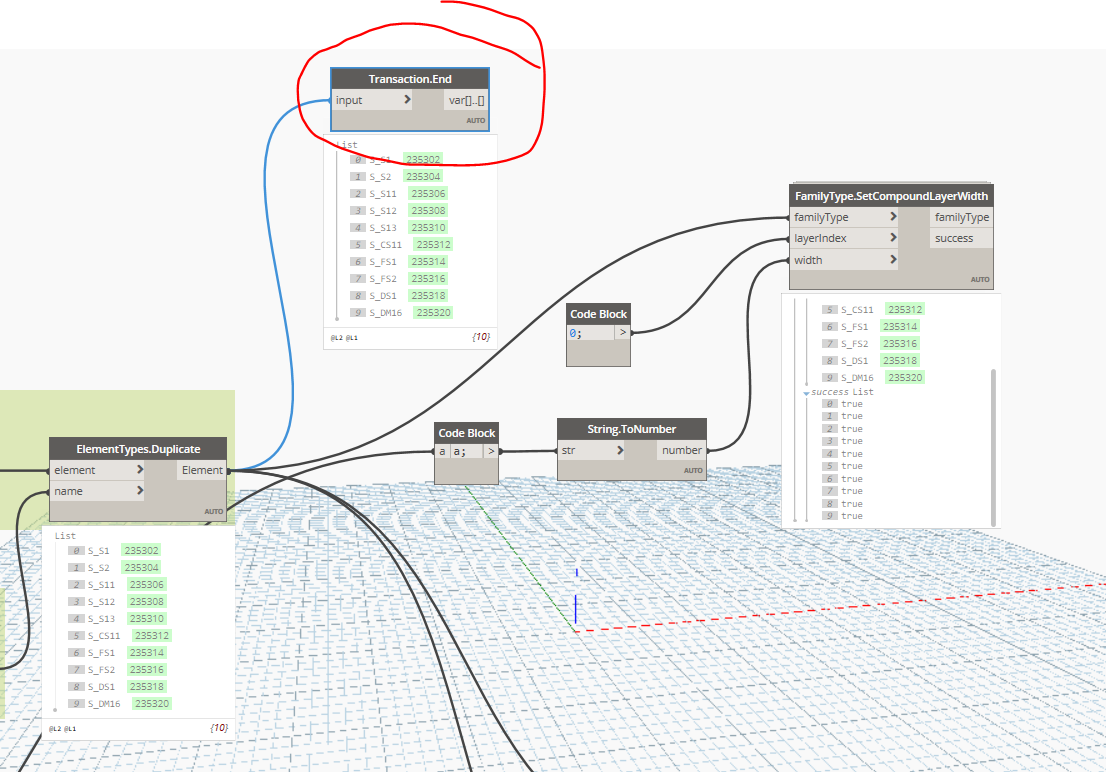Click output arrow of a; code block

(491, 452)
